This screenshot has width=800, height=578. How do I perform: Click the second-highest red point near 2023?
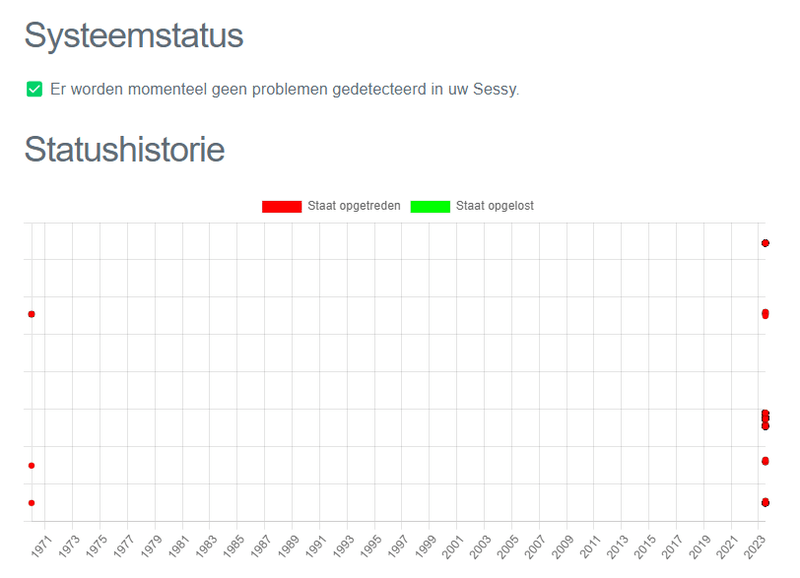pos(765,314)
